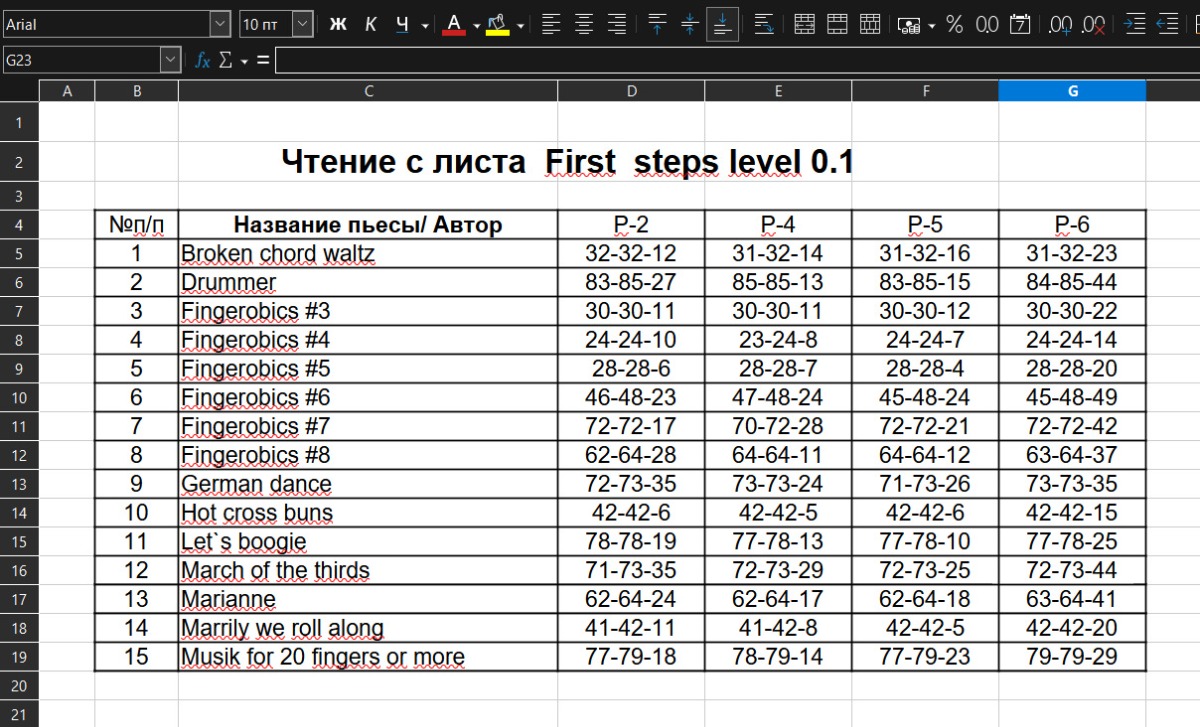Screen dimensions: 1200x727
Task: Expand the Name Box dropdown arrow
Action: click(x=170, y=60)
